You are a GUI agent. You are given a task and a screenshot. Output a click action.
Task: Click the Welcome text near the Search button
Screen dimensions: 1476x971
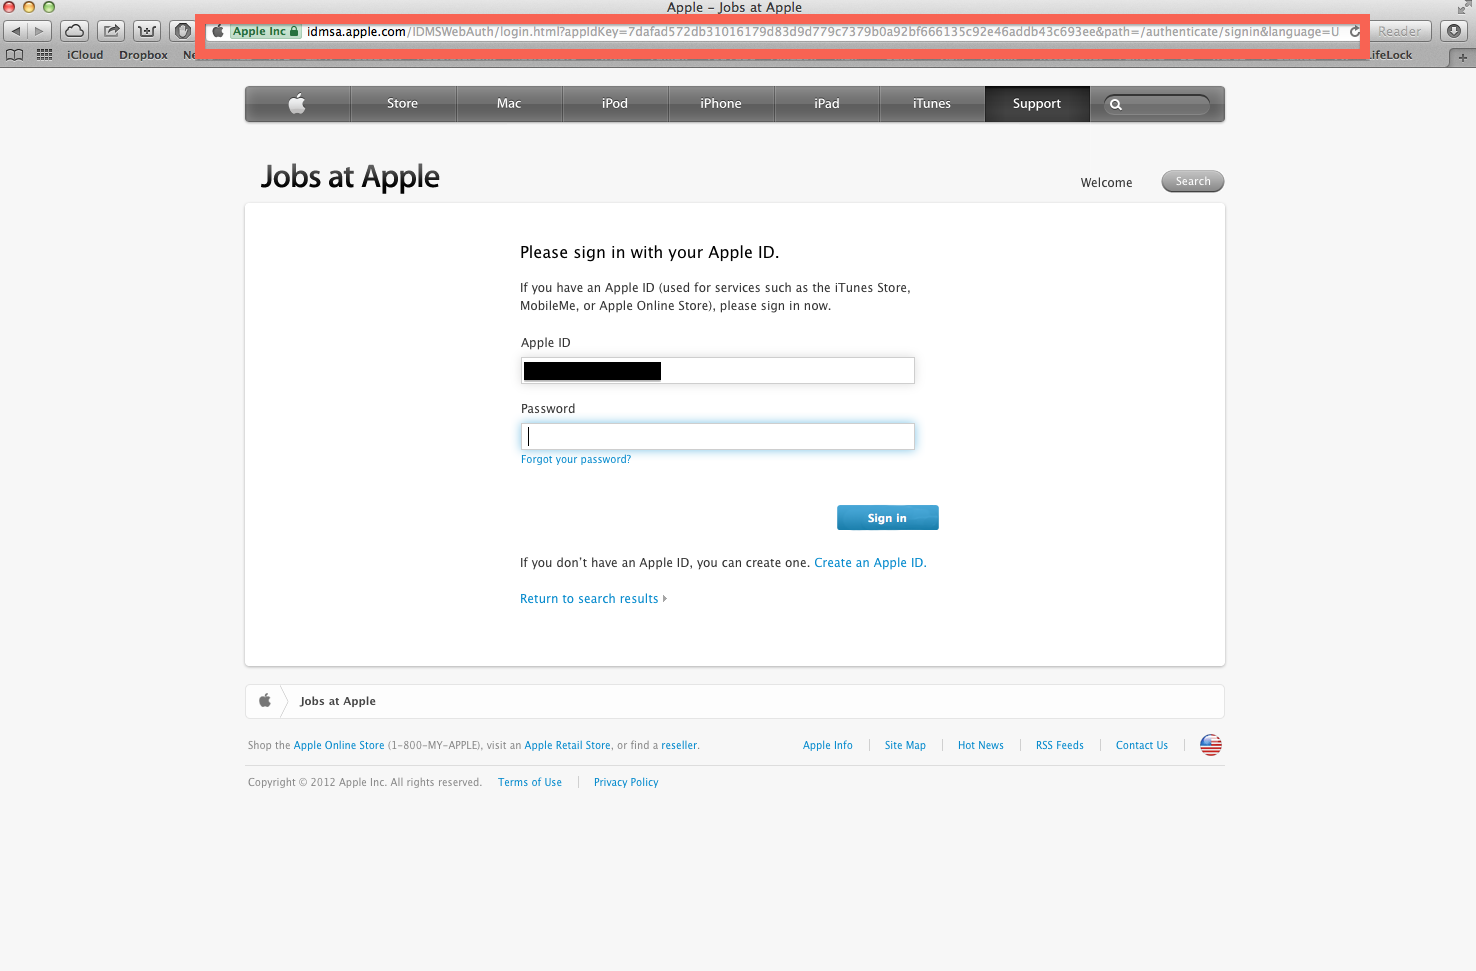[x=1106, y=182]
